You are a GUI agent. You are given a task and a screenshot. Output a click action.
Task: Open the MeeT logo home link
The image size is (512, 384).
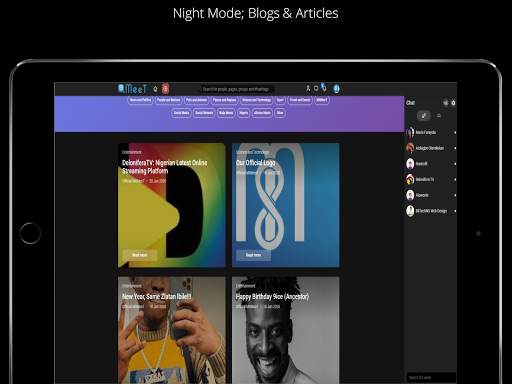[132, 89]
